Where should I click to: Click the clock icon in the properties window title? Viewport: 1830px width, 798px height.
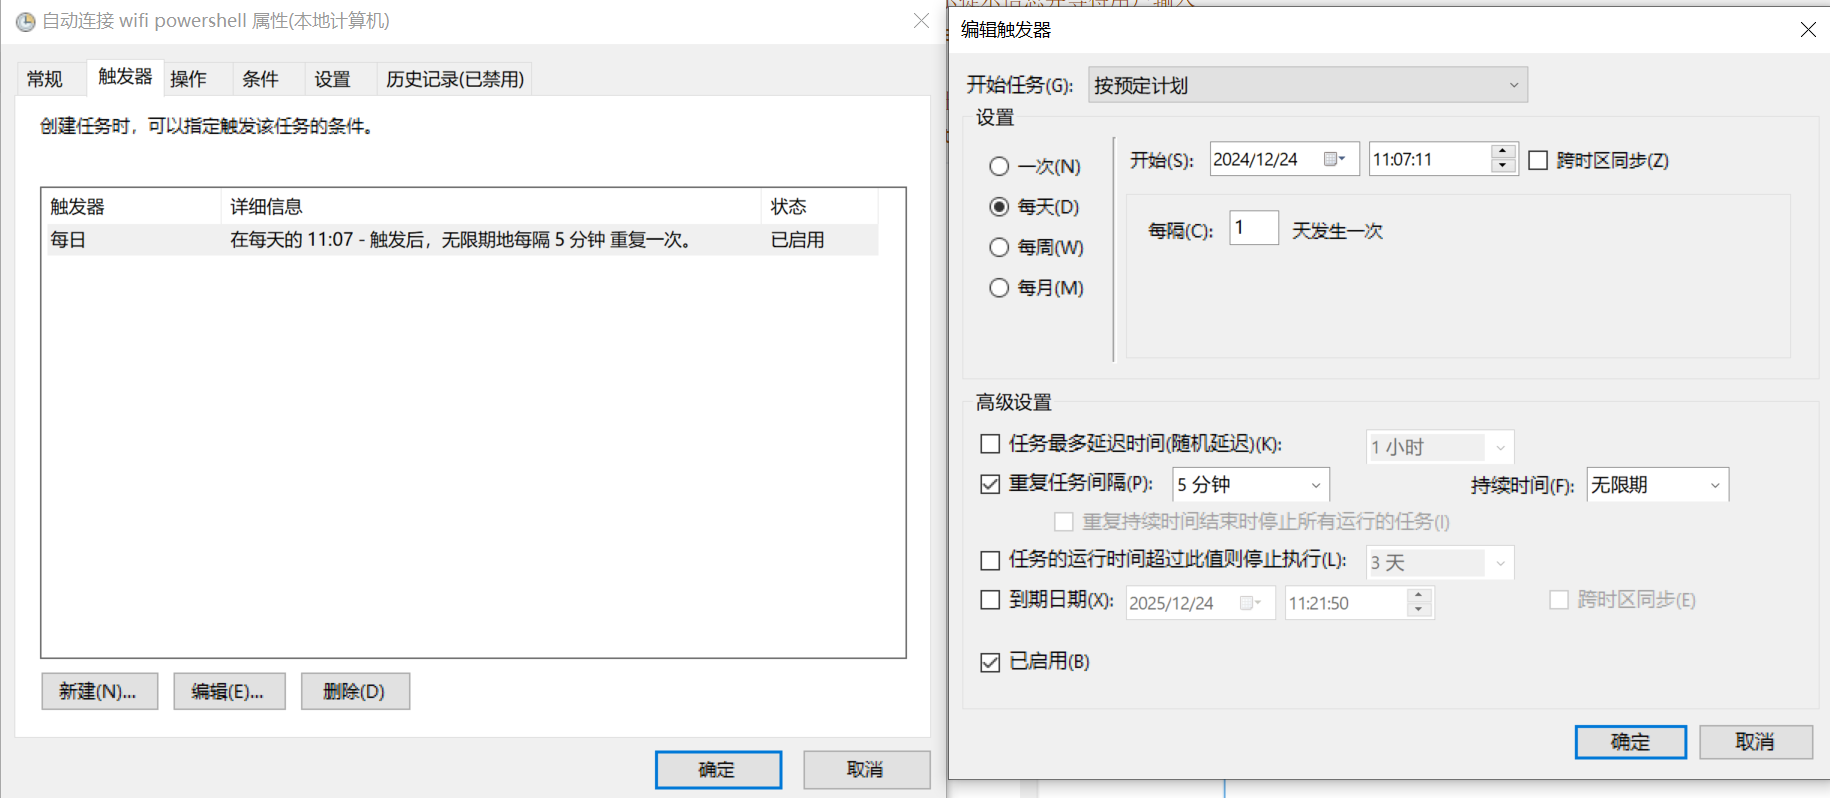[x=25, y=22]
